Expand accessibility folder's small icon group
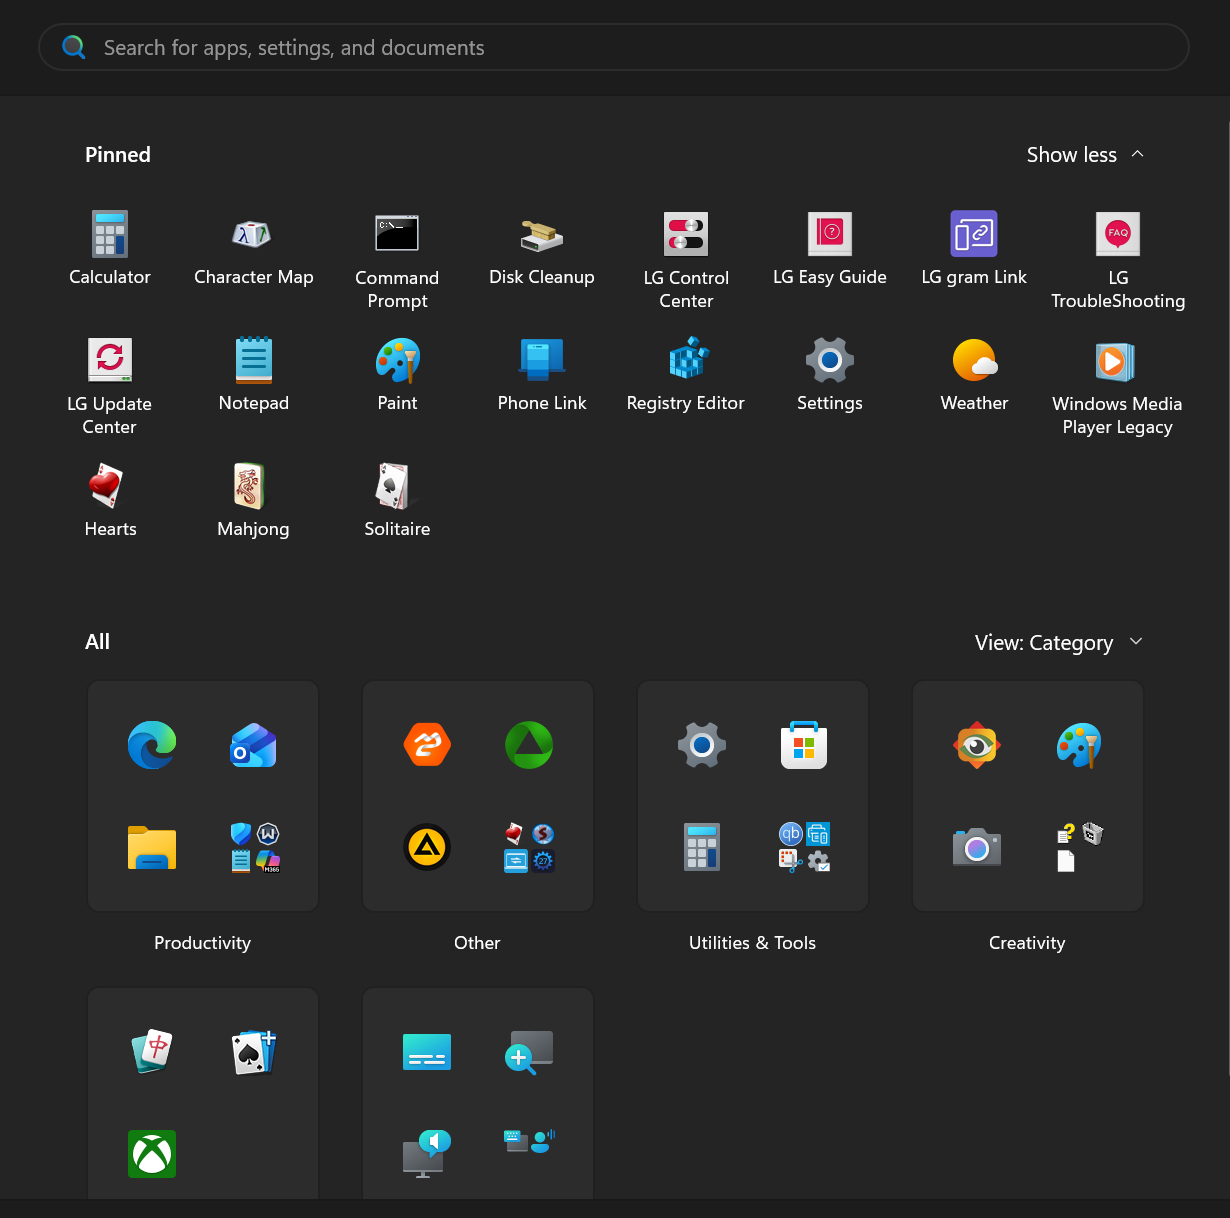The width and height of the screenshot is (1230, 1218). click(529, 1141)
